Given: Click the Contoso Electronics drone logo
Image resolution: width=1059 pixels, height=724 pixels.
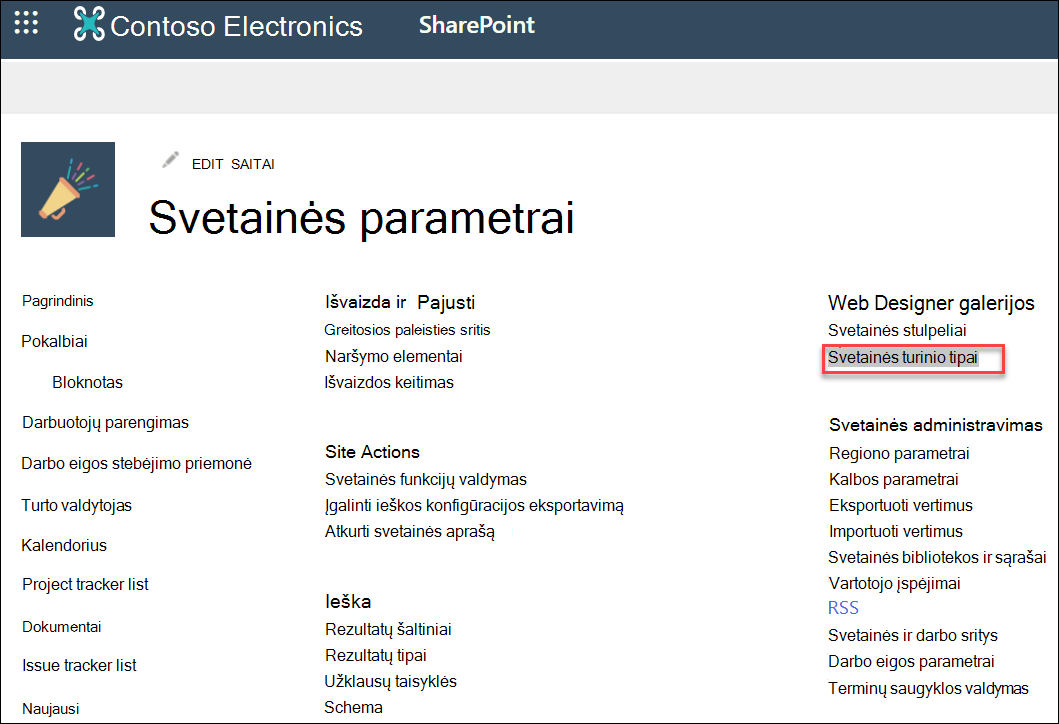Looking at the screenshot, I should pos(89,24).
